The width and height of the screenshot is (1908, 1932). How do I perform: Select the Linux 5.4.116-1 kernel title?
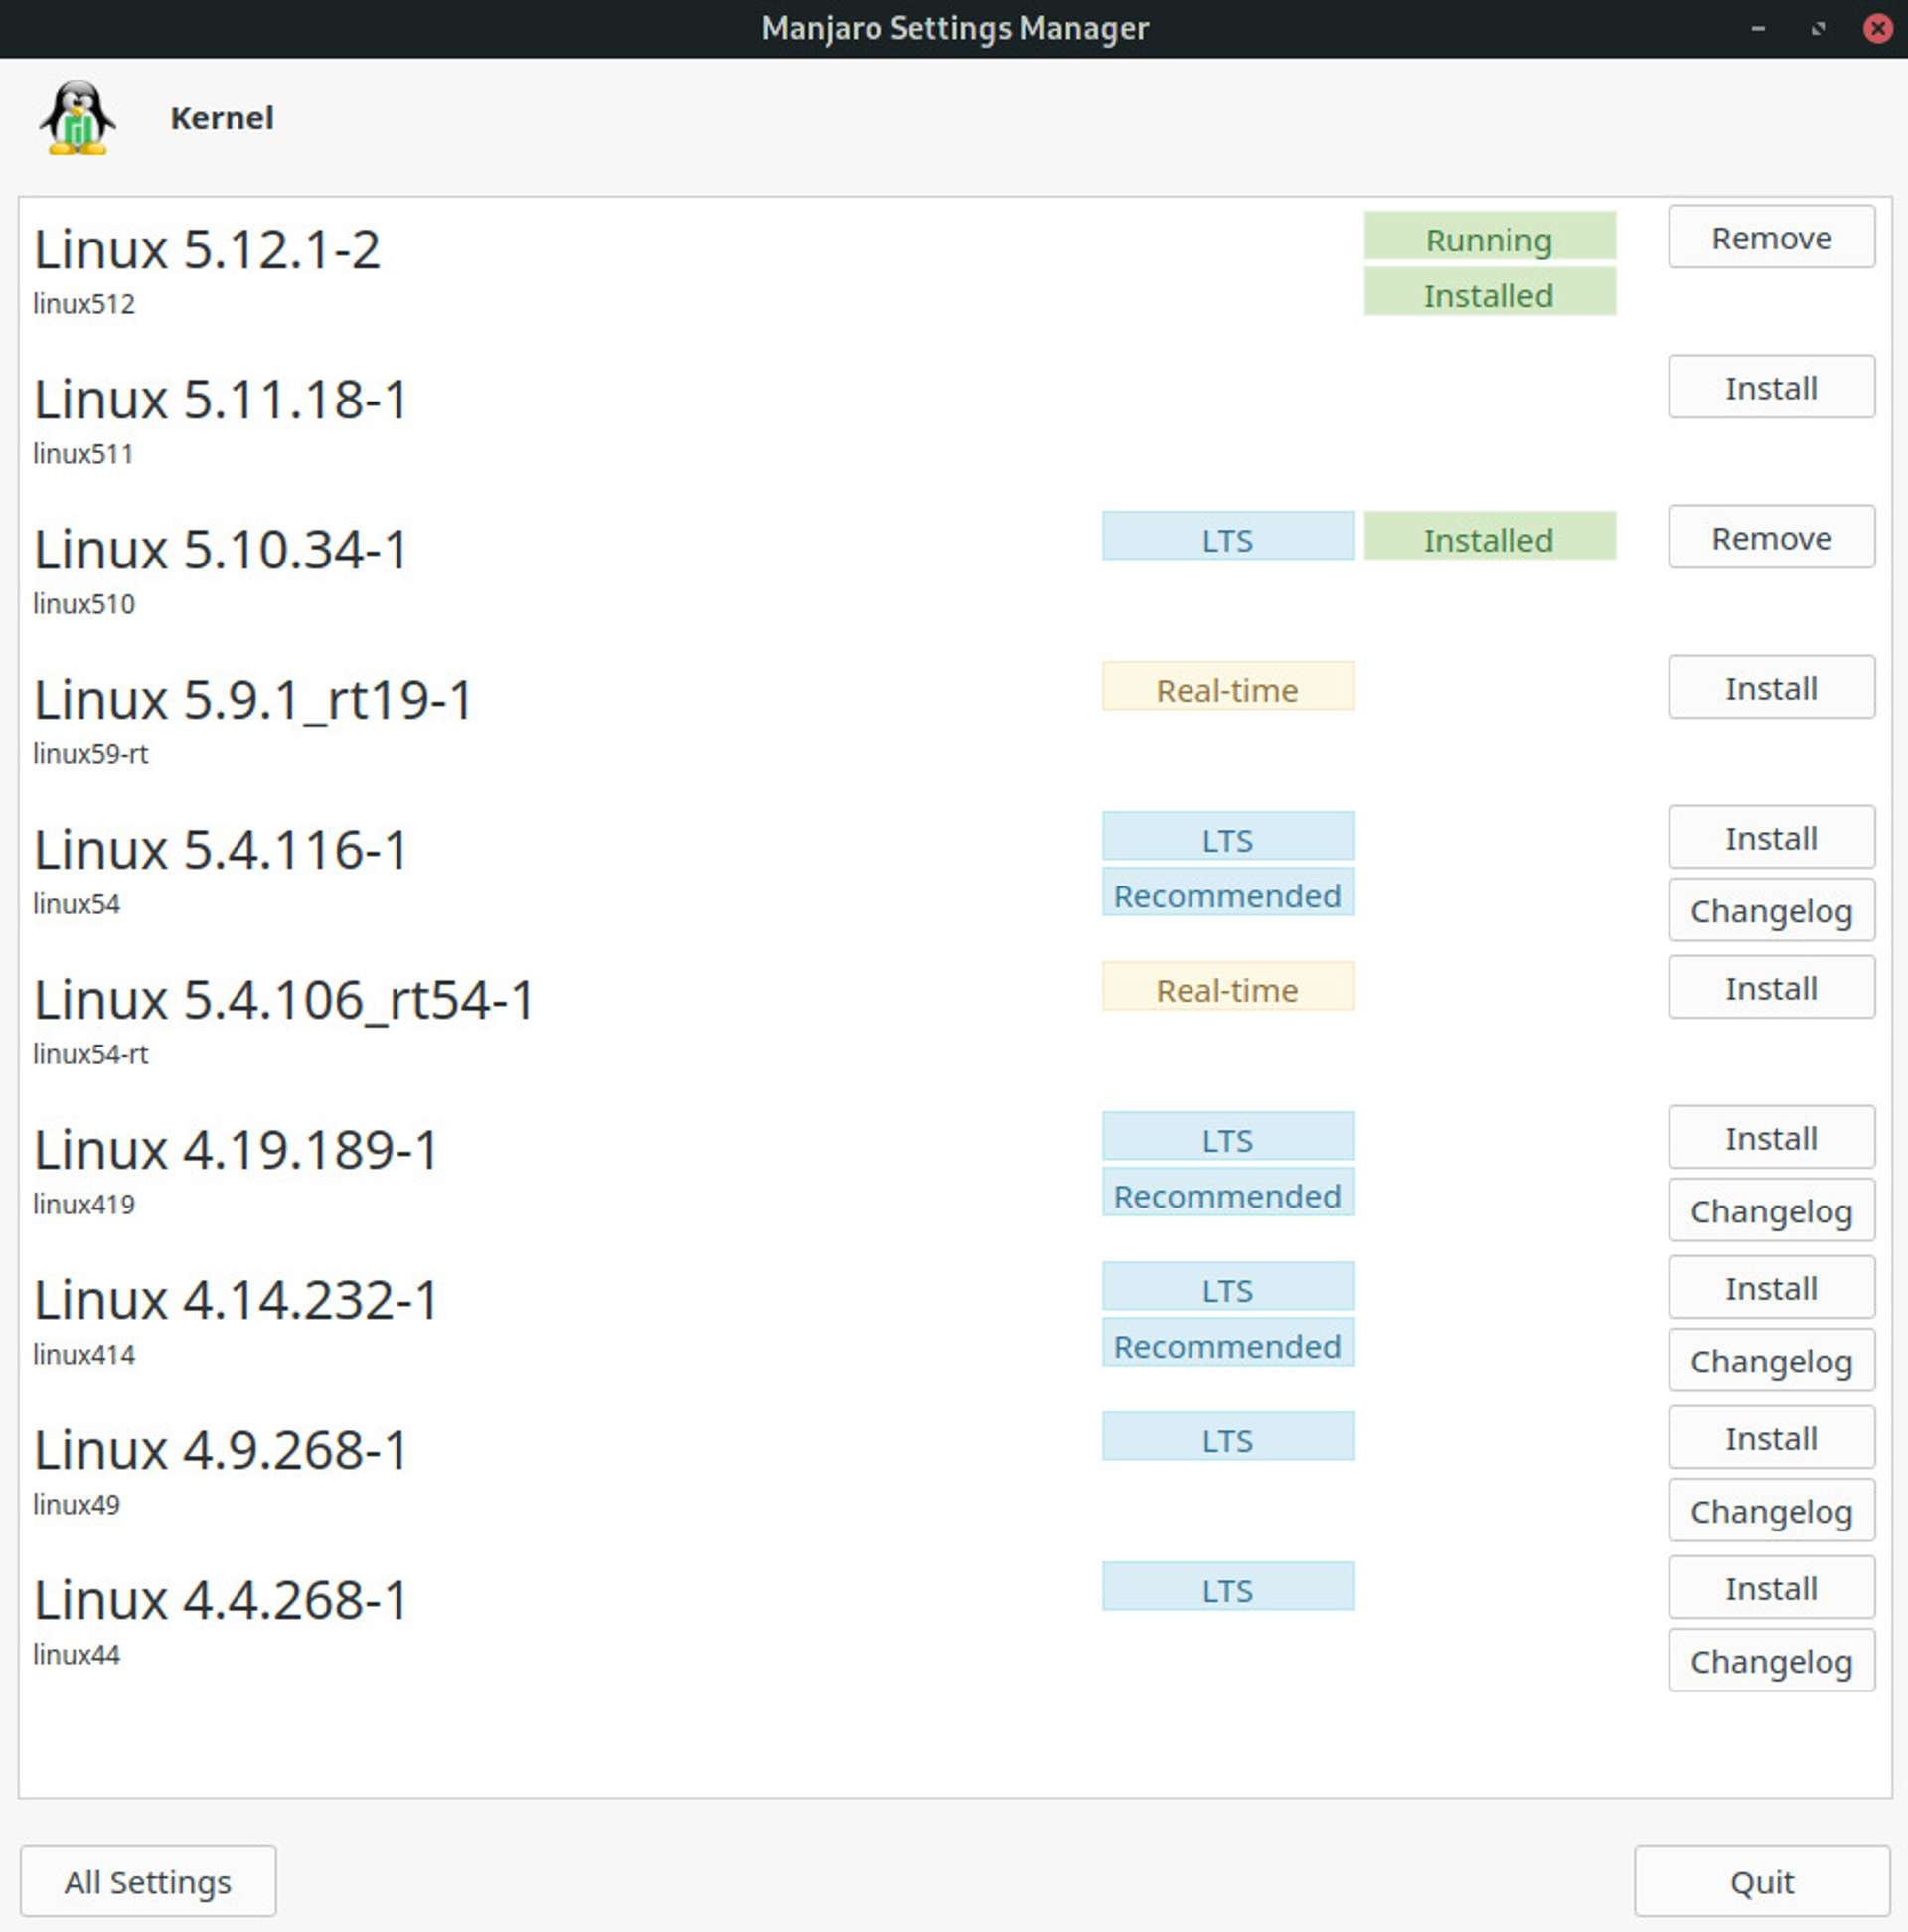(221, 850)
